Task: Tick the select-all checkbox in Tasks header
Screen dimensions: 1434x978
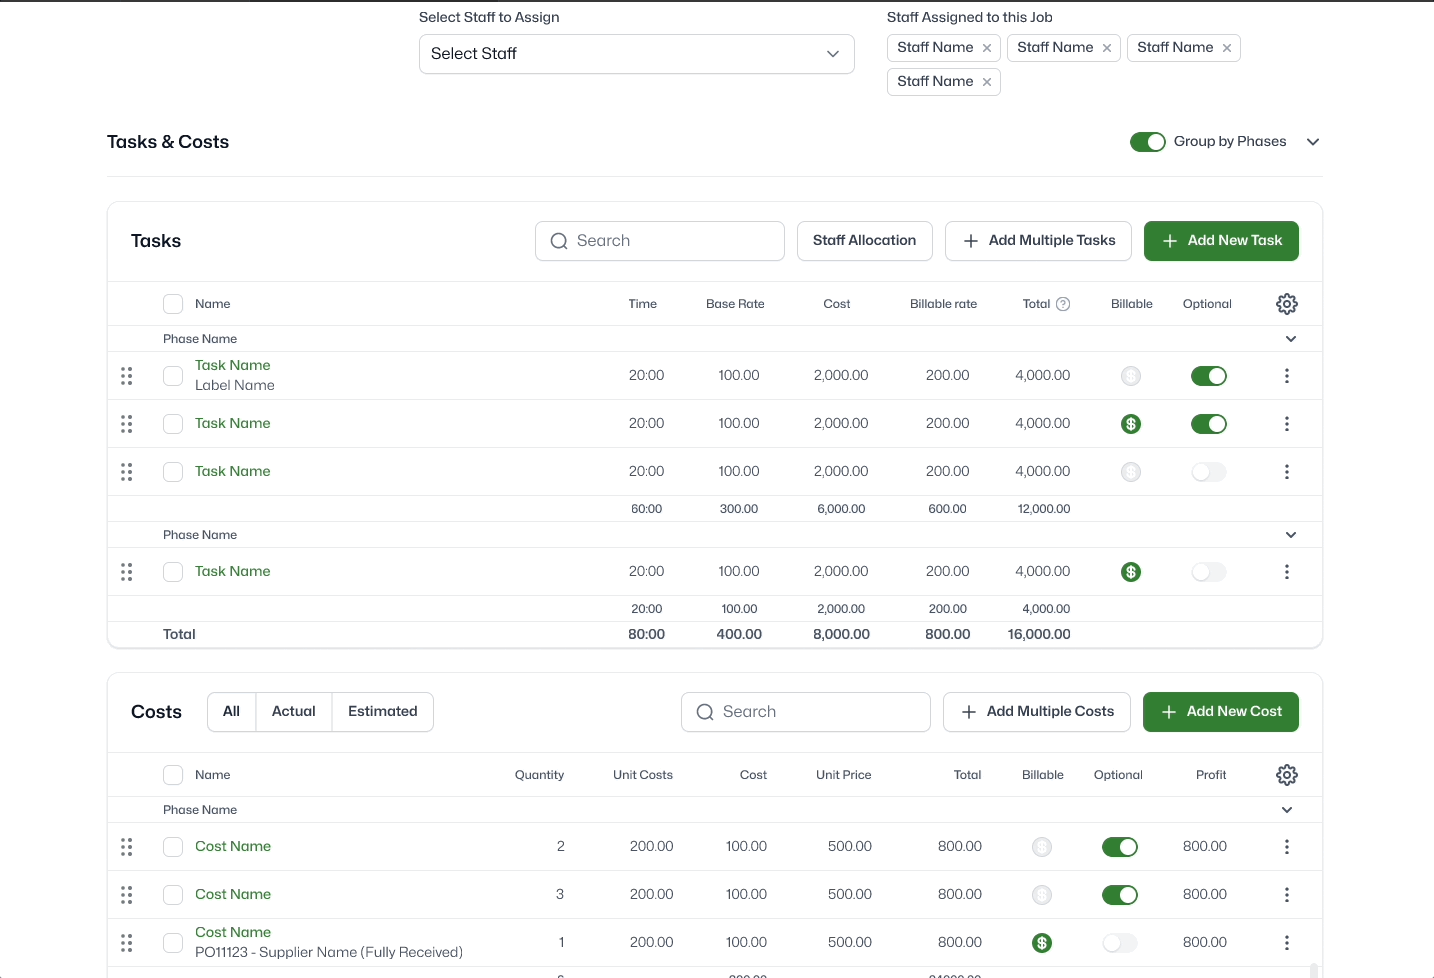Action: (x=173, y=304)
